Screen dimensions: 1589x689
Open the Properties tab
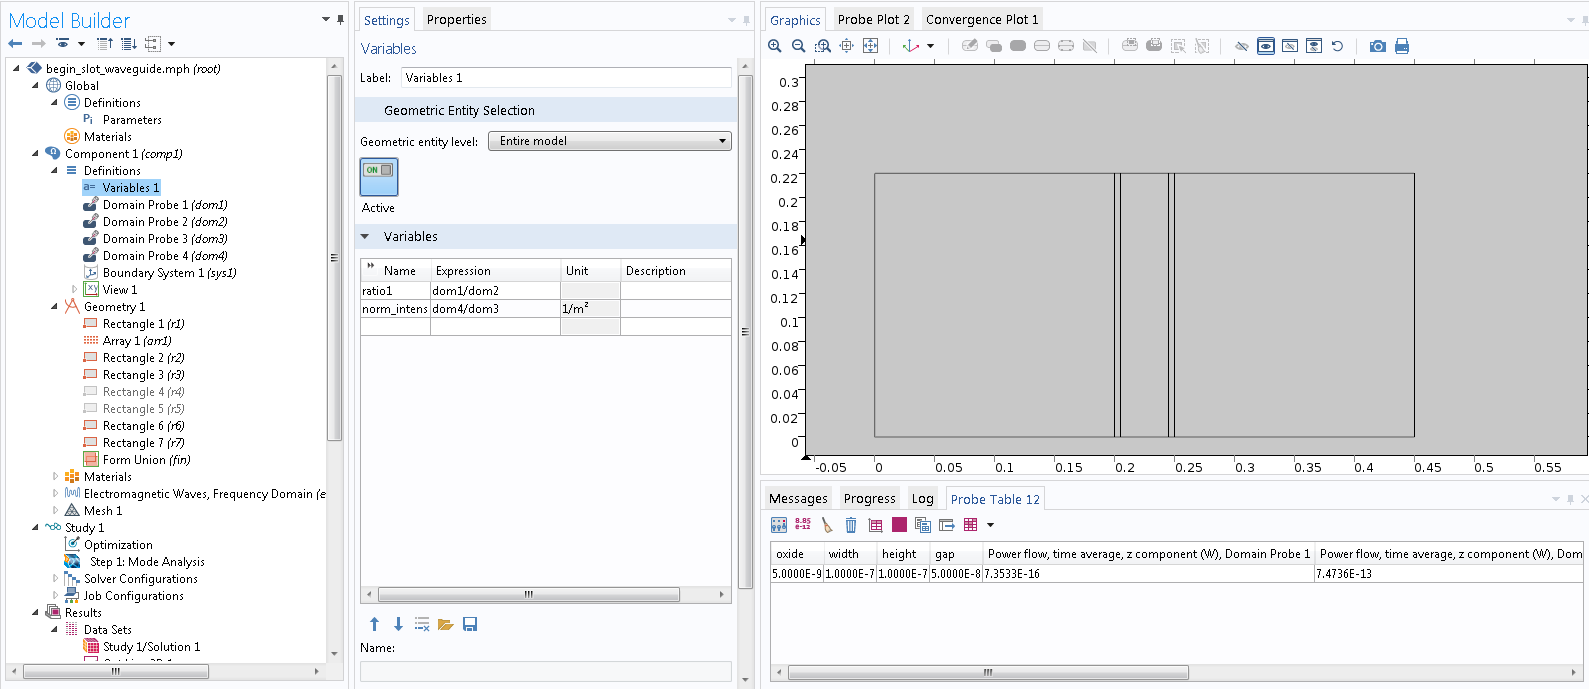click(x=456, y=19)
